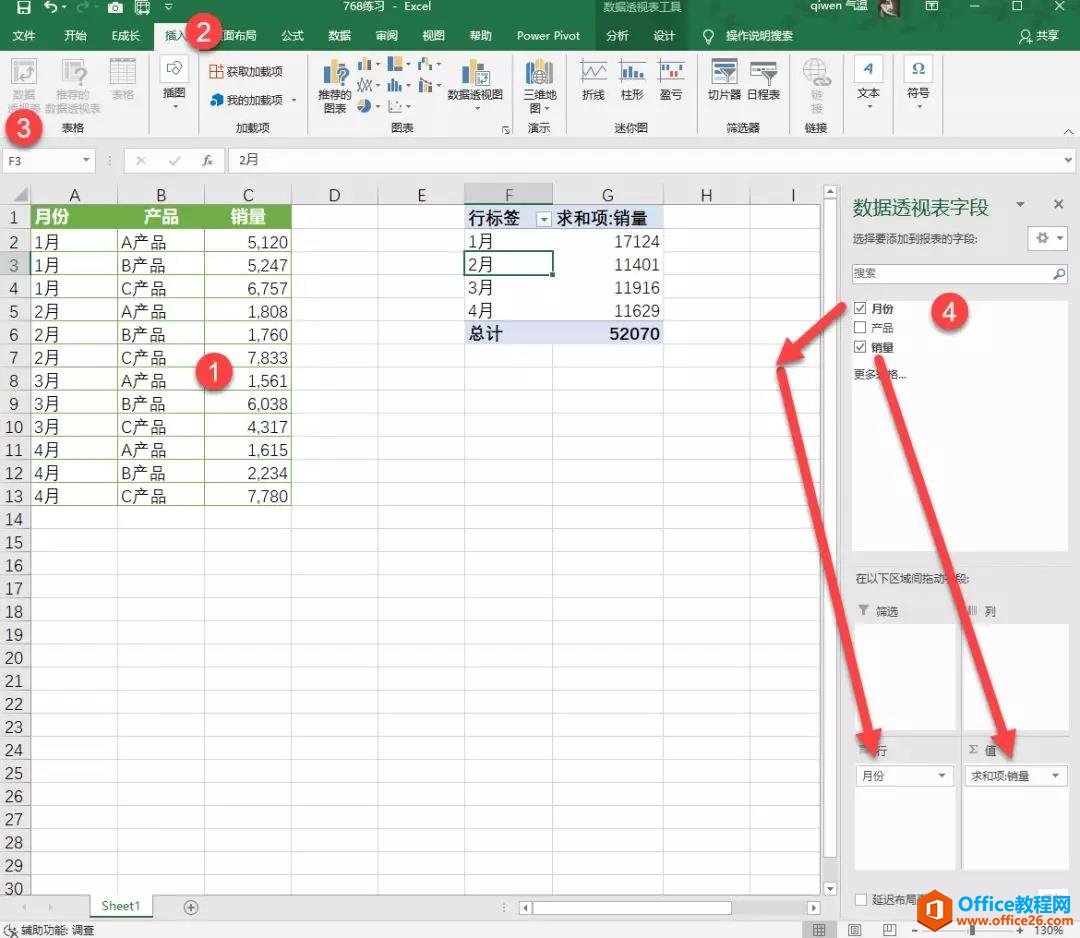Uncheck the 销量 field checkbox
This screenshot has width=1080, height=938.
pyautogui.click(x=861, y=347)
